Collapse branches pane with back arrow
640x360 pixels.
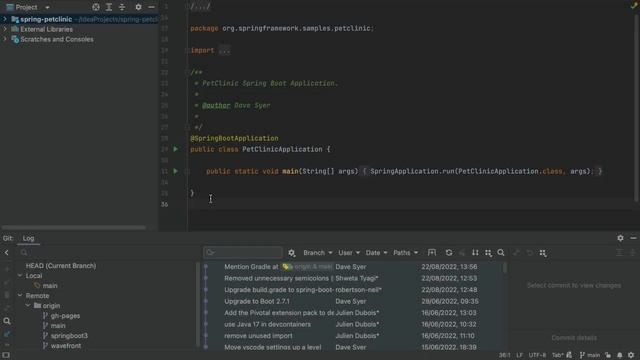(x=7, y=253)
